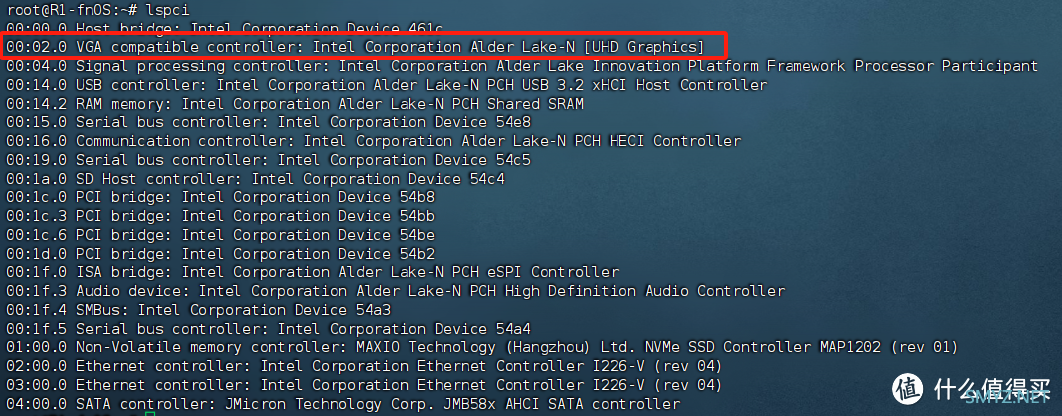
Task: Click the MAXIO NVMe SSD Controller line
Action: (x=482, y=348)
